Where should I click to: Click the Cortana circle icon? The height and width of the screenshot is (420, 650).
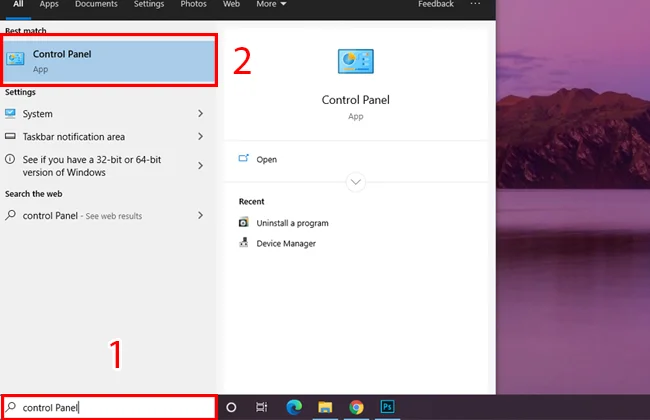point(231,407)
